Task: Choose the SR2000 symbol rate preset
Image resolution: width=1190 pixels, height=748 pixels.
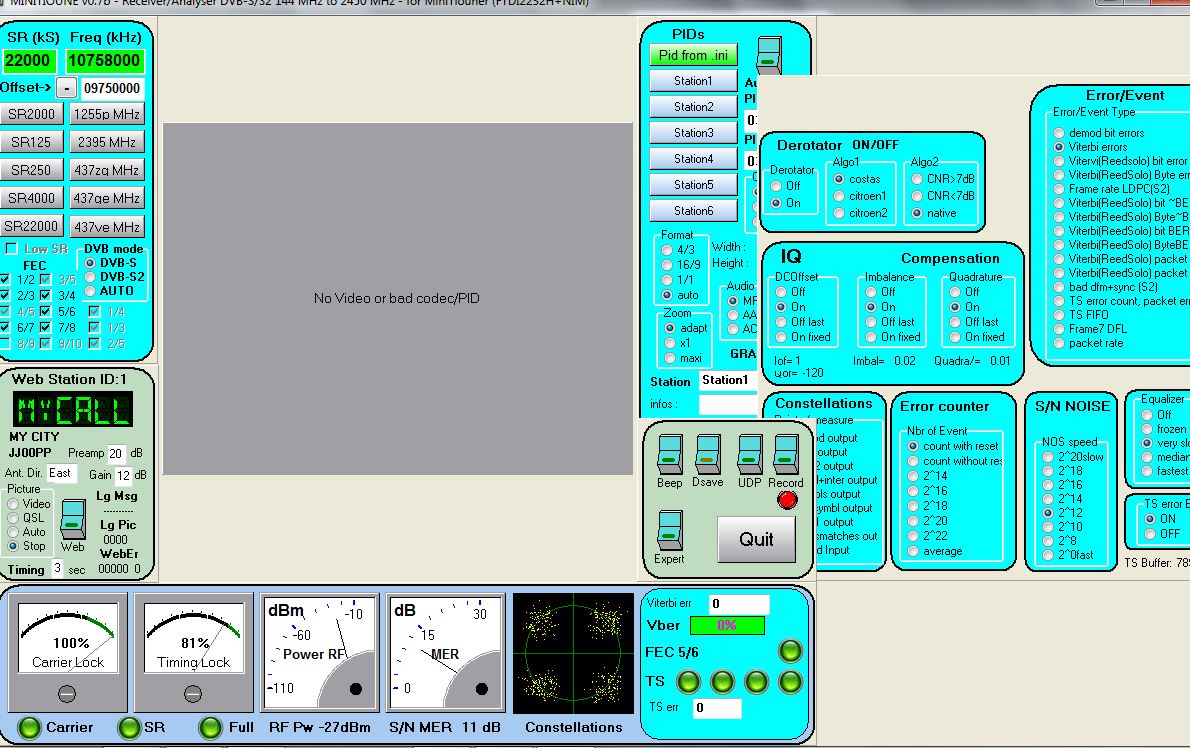Action: (x=31, y=115)
